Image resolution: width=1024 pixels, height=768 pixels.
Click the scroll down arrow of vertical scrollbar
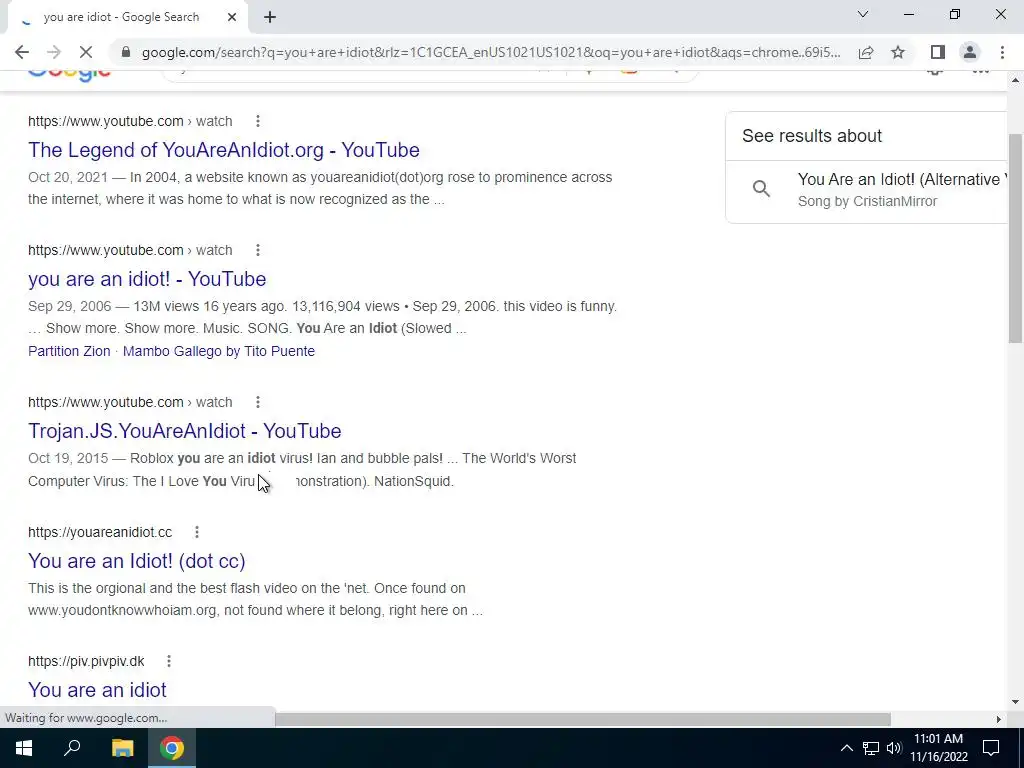1015,702
